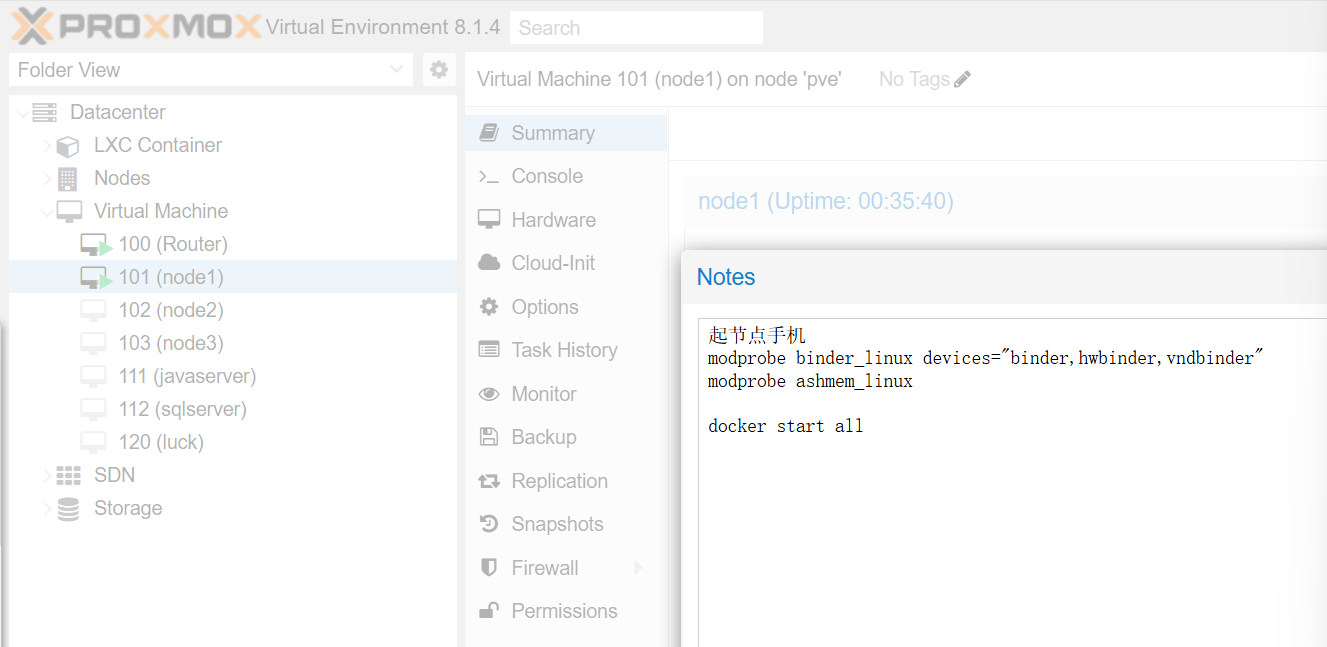This screenshot has width=1327, height=647.
Task: Click the Hardware monitor icon
Action: (x=489, y=220)
